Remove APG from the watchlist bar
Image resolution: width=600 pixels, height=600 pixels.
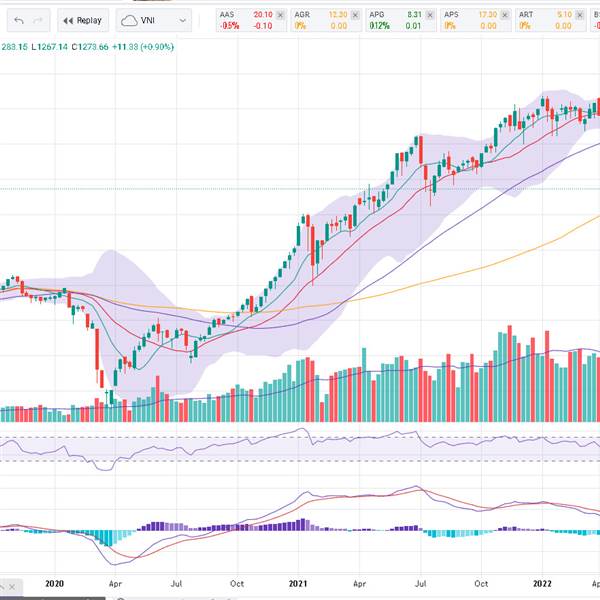coord(430,15)
